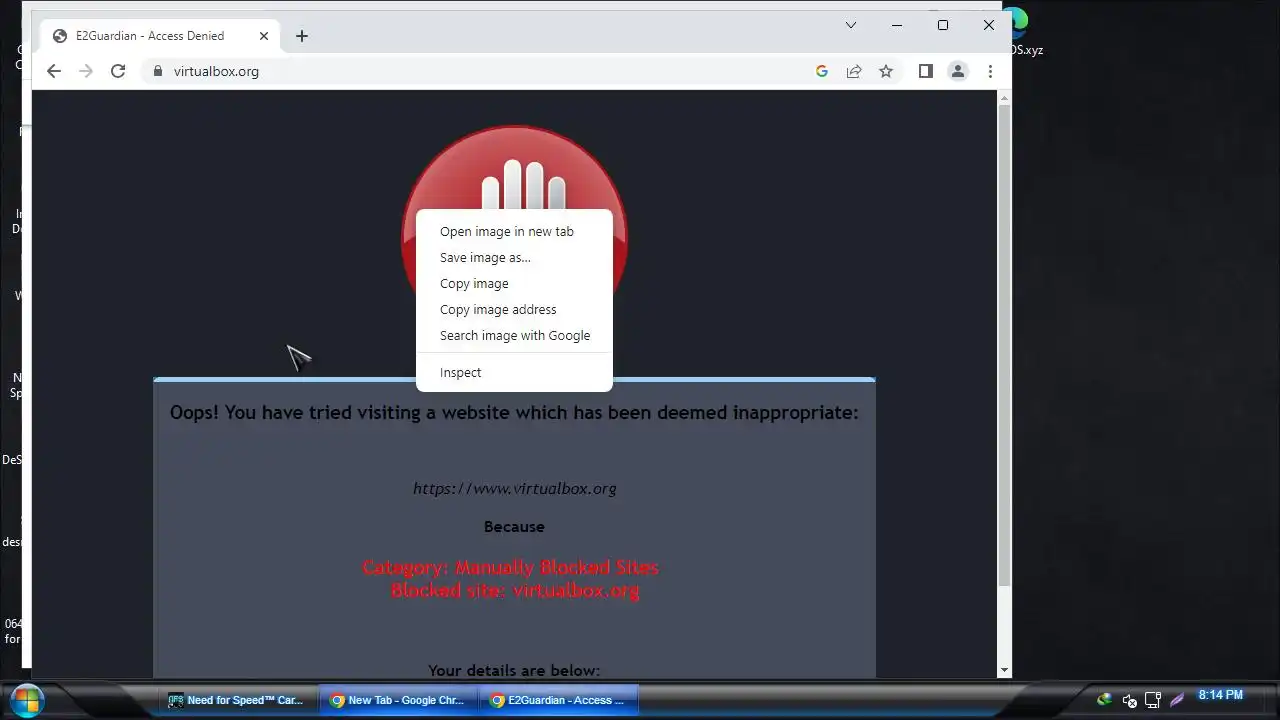Click the green tray icon left of volume

1104,700
